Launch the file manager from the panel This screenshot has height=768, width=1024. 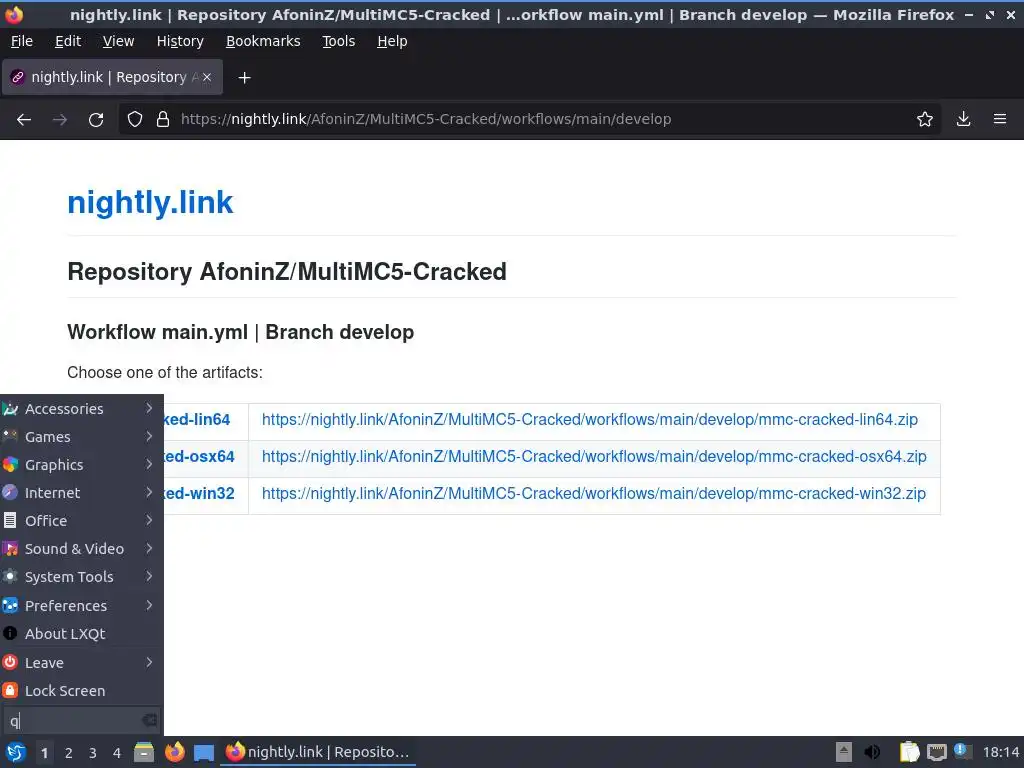(x=144, y=752)
